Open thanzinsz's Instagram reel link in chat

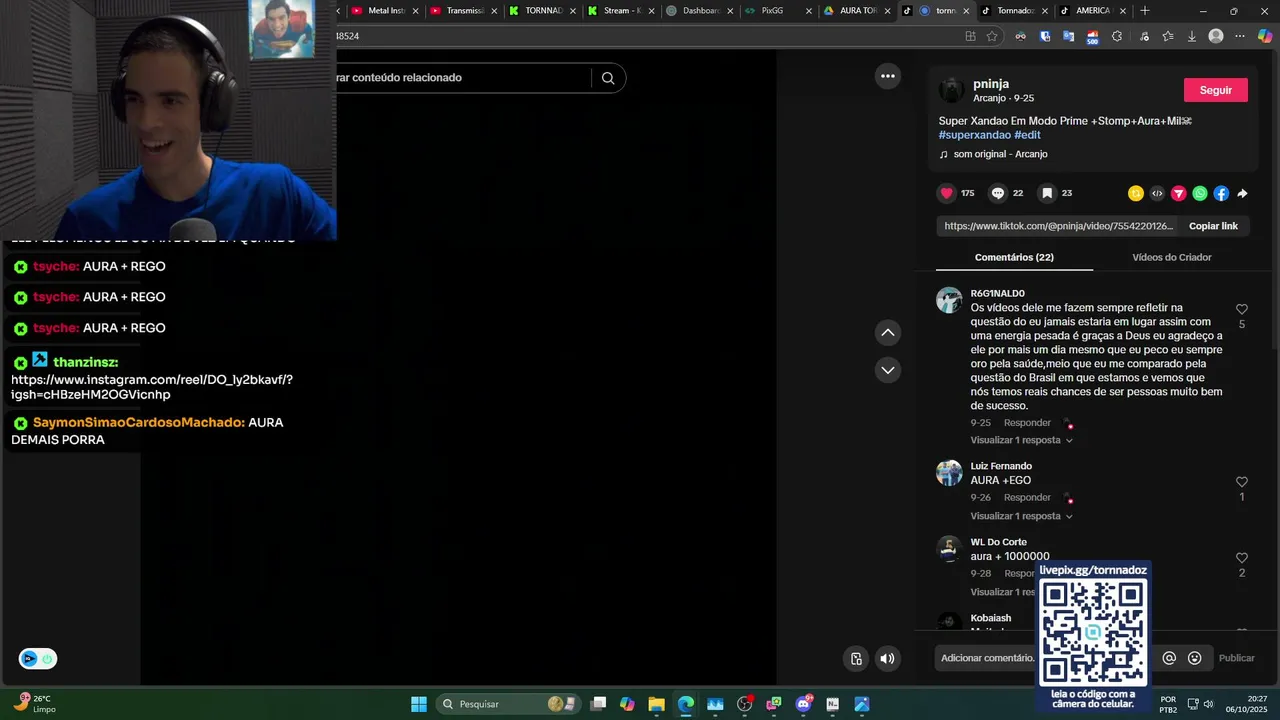[x=152, y=387]
